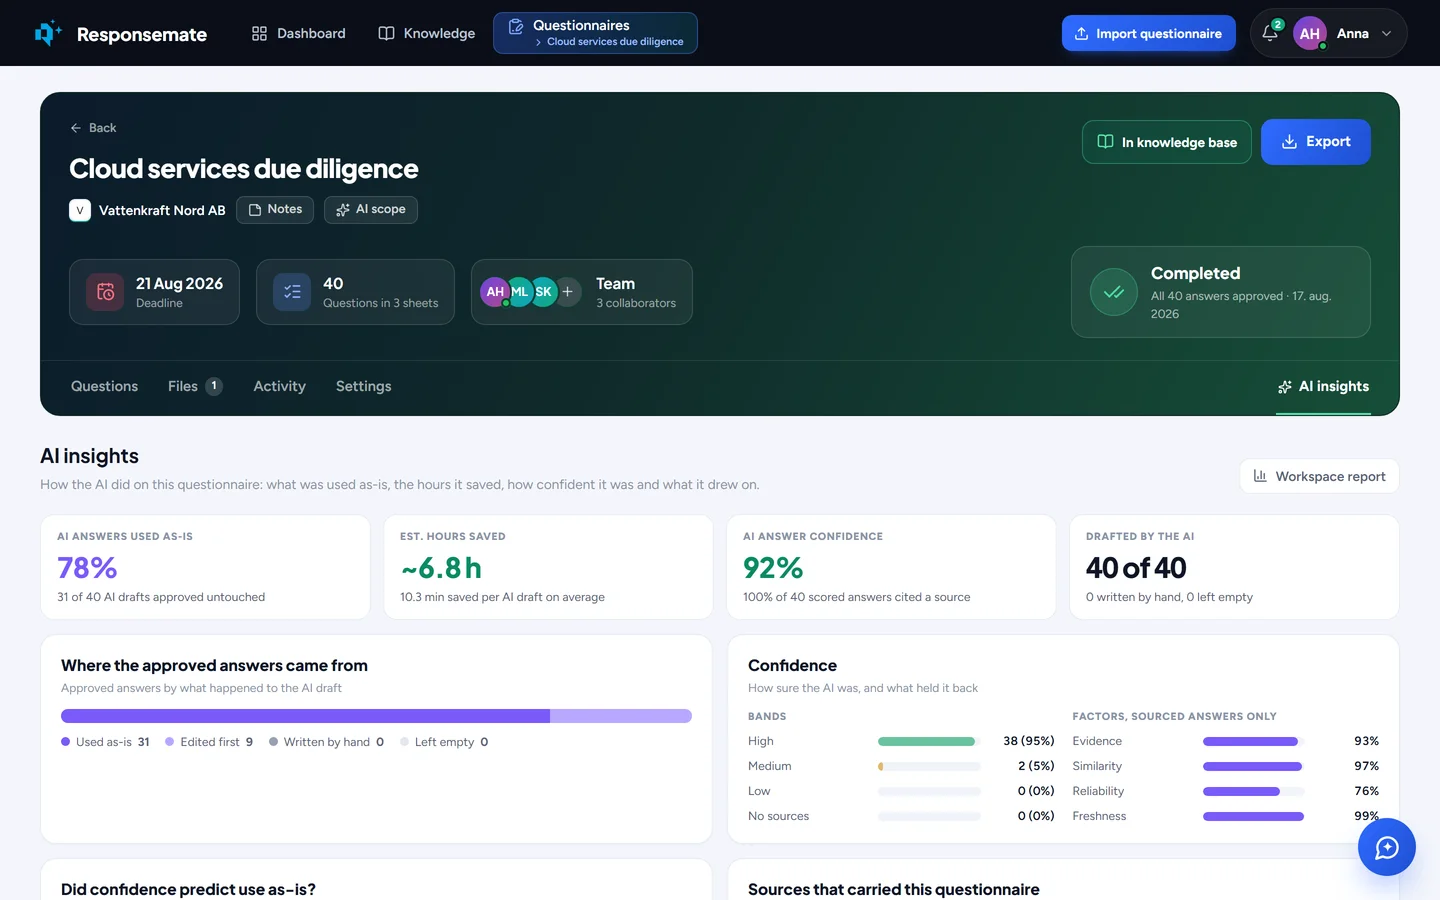Switch to the Settings tab
Screen dimensions: 1440x900
point(364,386)
